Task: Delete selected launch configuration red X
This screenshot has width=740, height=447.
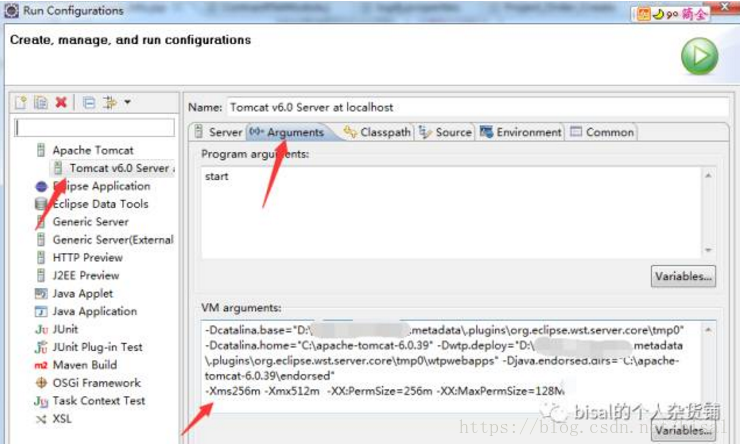Action: 61,102
